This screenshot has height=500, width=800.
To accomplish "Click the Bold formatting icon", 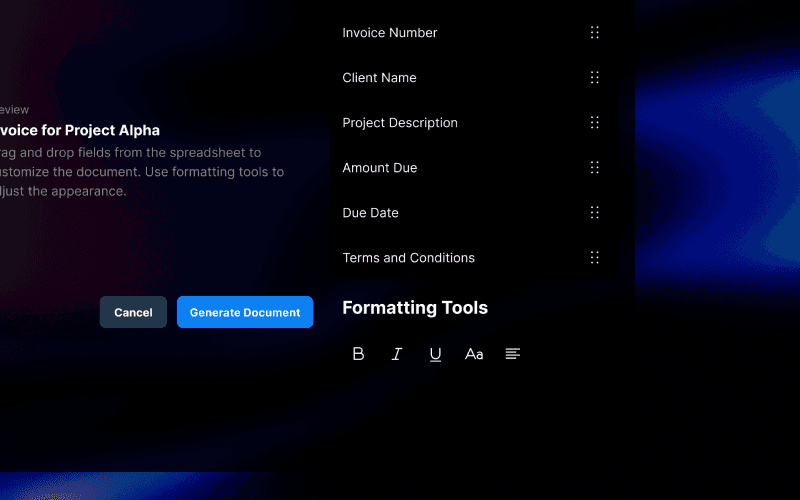I will [358, 354].
